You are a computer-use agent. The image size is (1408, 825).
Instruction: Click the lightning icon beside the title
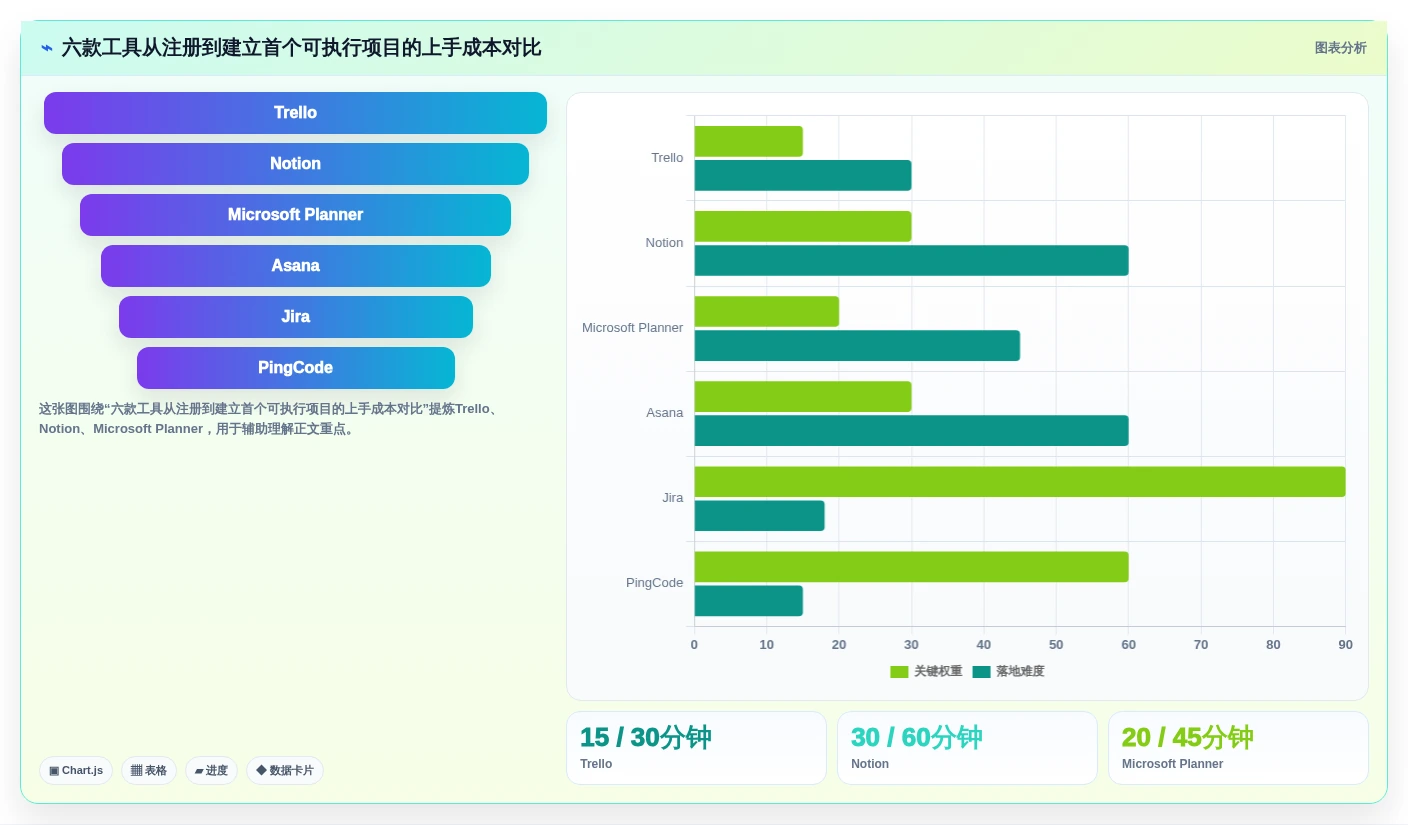click(x=47, y=48)
